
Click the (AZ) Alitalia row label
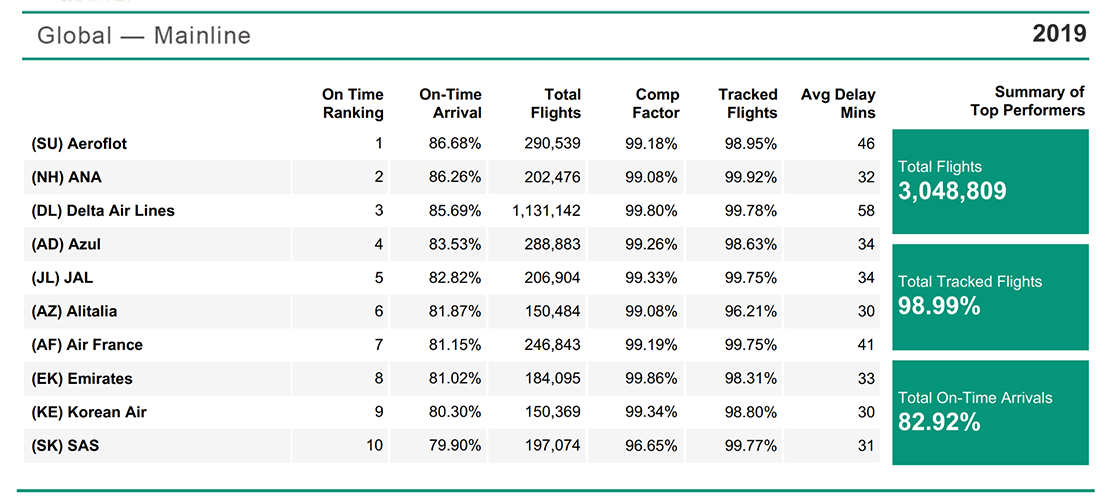click(74, 311)
